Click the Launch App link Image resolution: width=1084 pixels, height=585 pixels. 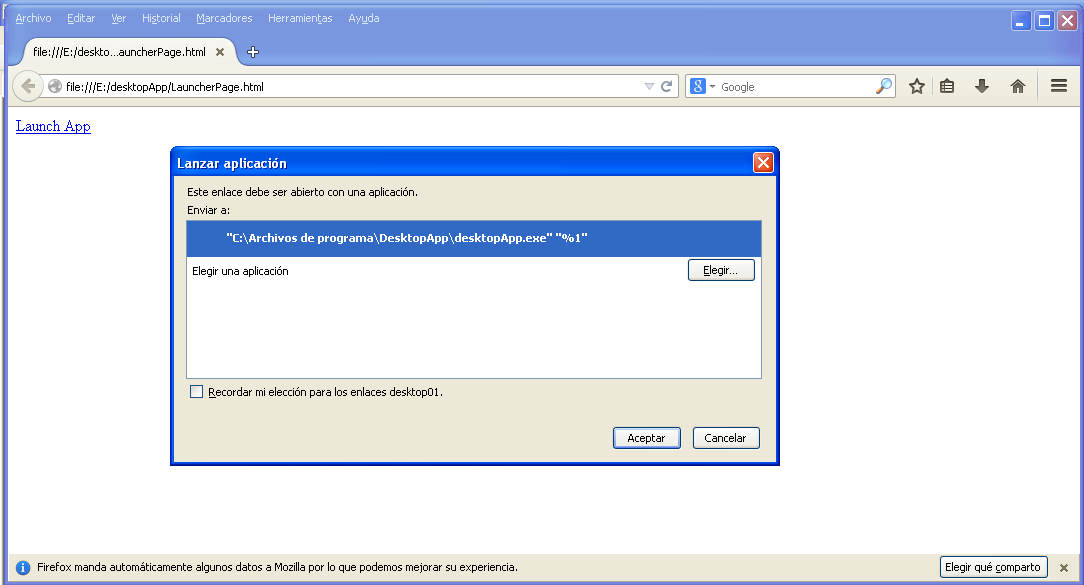tap(52, 126)
